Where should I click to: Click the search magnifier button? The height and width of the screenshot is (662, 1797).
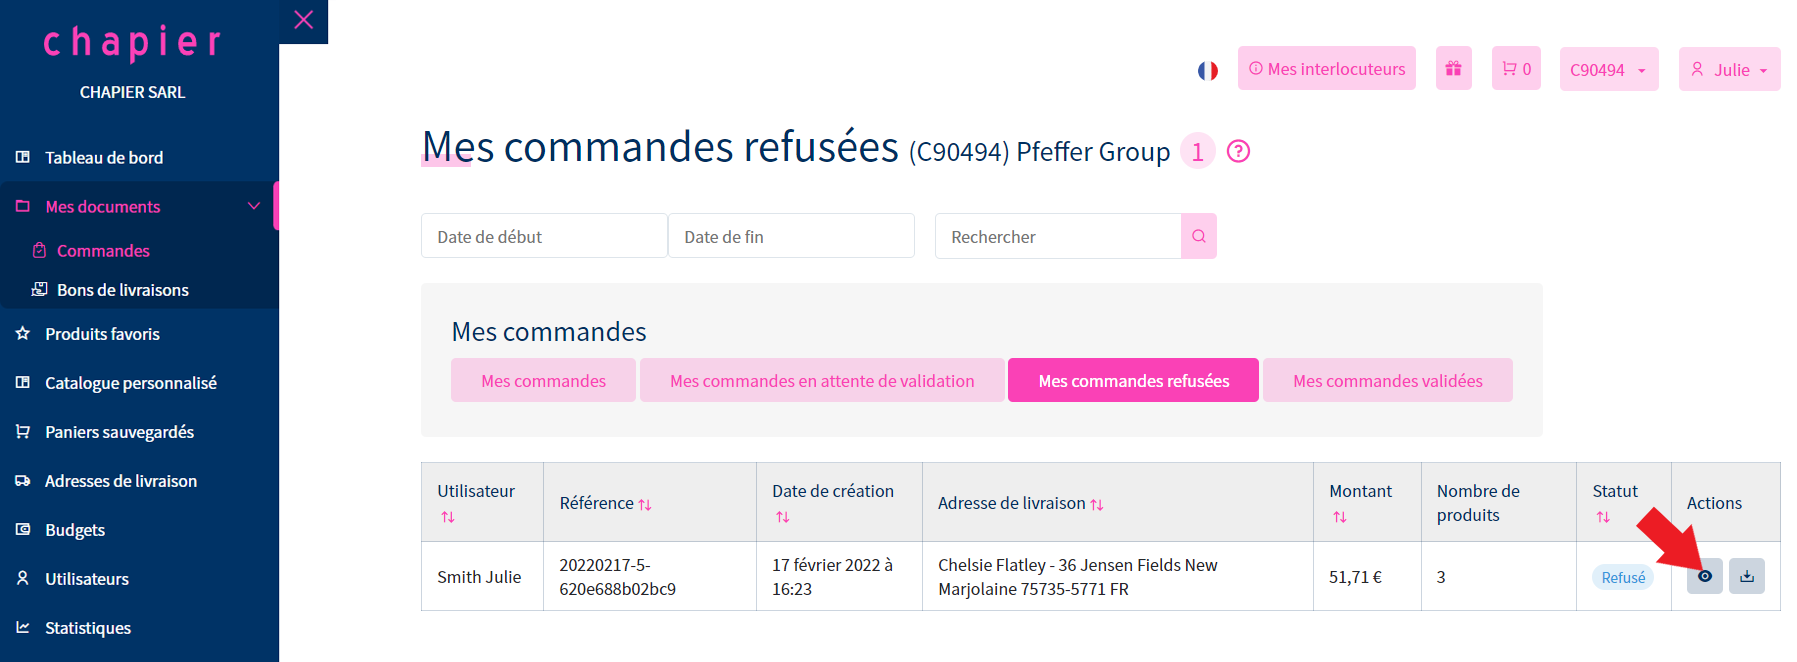tap(1198, 237)
